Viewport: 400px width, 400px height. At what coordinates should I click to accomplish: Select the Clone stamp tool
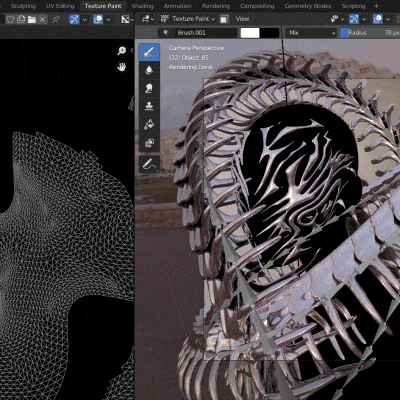tap(149, 106)
